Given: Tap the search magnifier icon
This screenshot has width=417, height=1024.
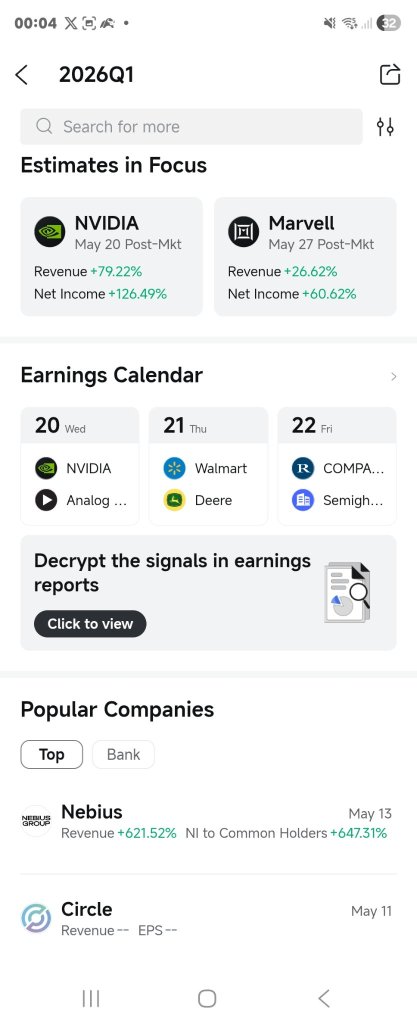Looking at the screenshot, I should (x=44, y=126).
